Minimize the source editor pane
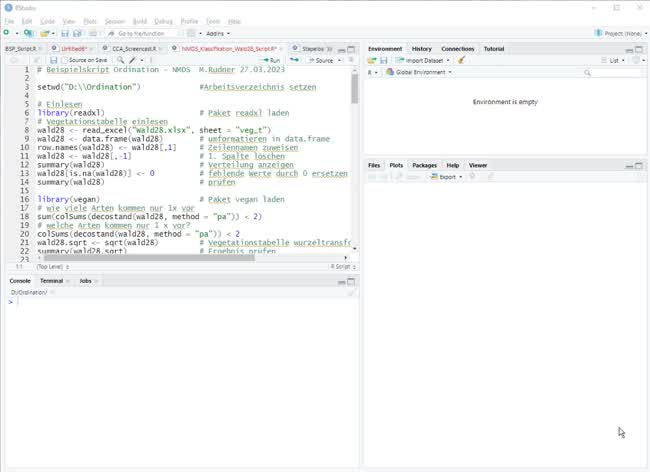 tap(342, 50)
